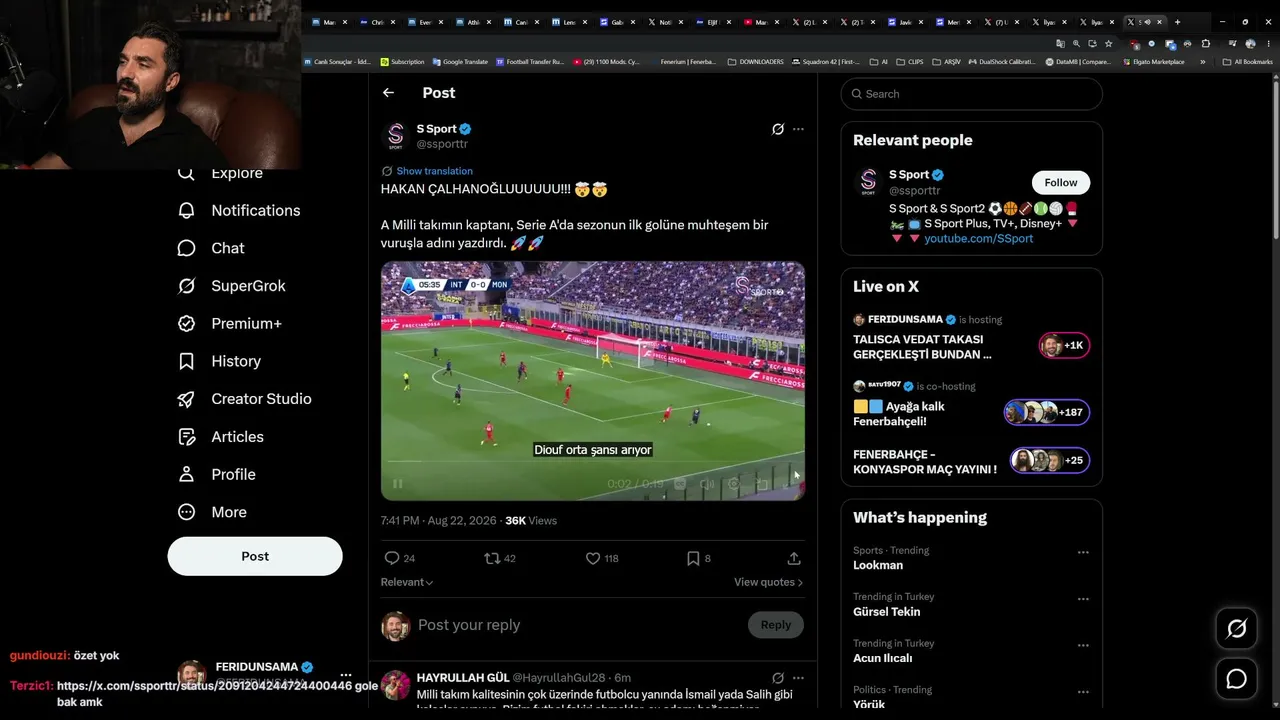The height and width of the screenshot is (720, 1280).
Task: Click the repost icon showing 42
Action: [492, 558]
